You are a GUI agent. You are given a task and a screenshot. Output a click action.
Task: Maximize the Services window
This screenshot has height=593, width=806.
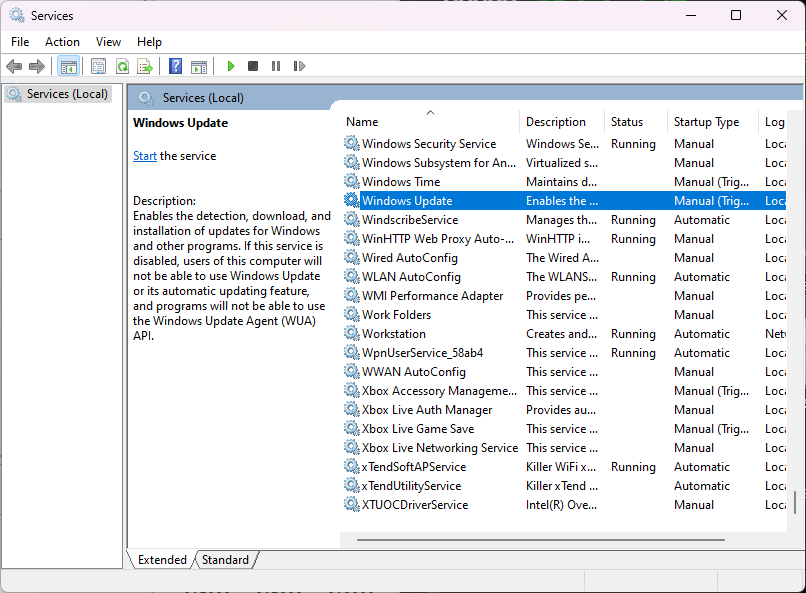[736, 15]
